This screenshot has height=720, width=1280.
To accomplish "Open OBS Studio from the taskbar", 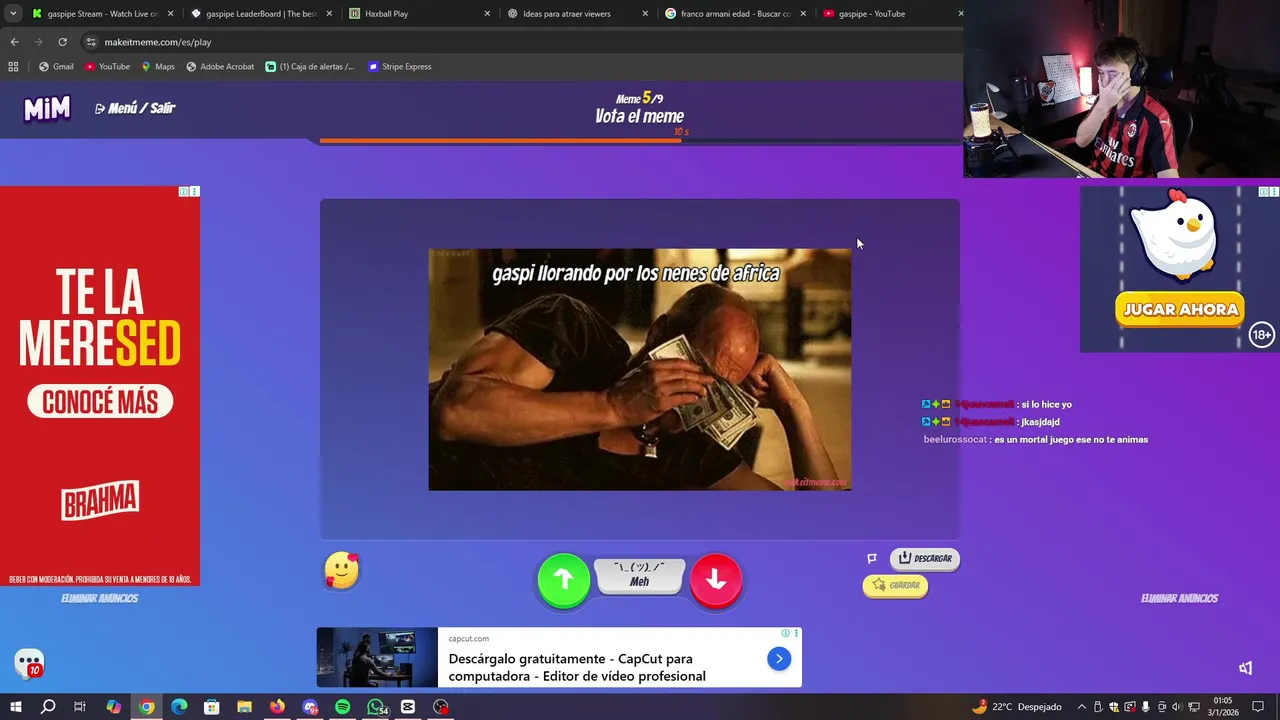I will [x=441, y=707].
